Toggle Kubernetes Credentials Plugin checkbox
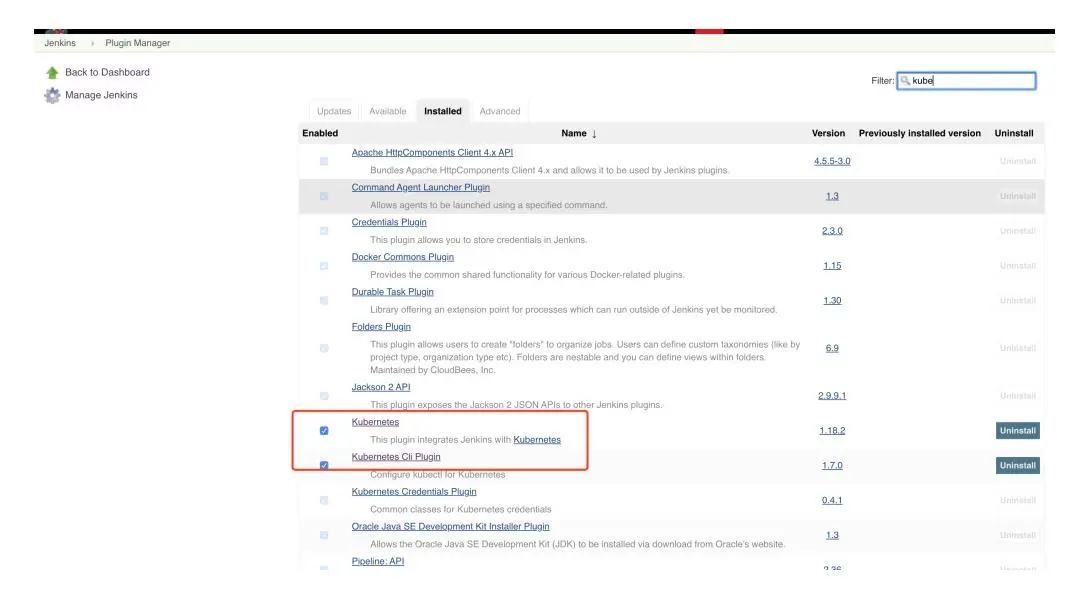Screen dimensions: 1092x591 pyautogui.click(x=324, y=501)
